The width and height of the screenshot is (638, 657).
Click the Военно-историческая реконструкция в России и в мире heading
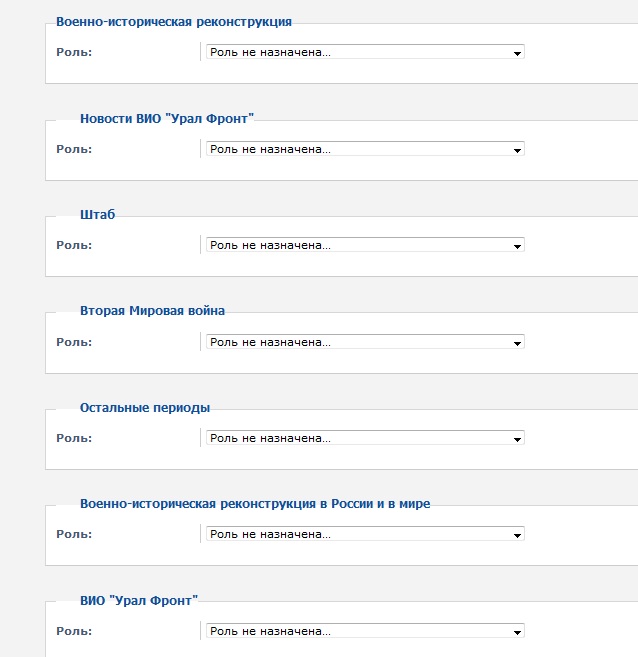pyautogui.click(x=255, y=504)
